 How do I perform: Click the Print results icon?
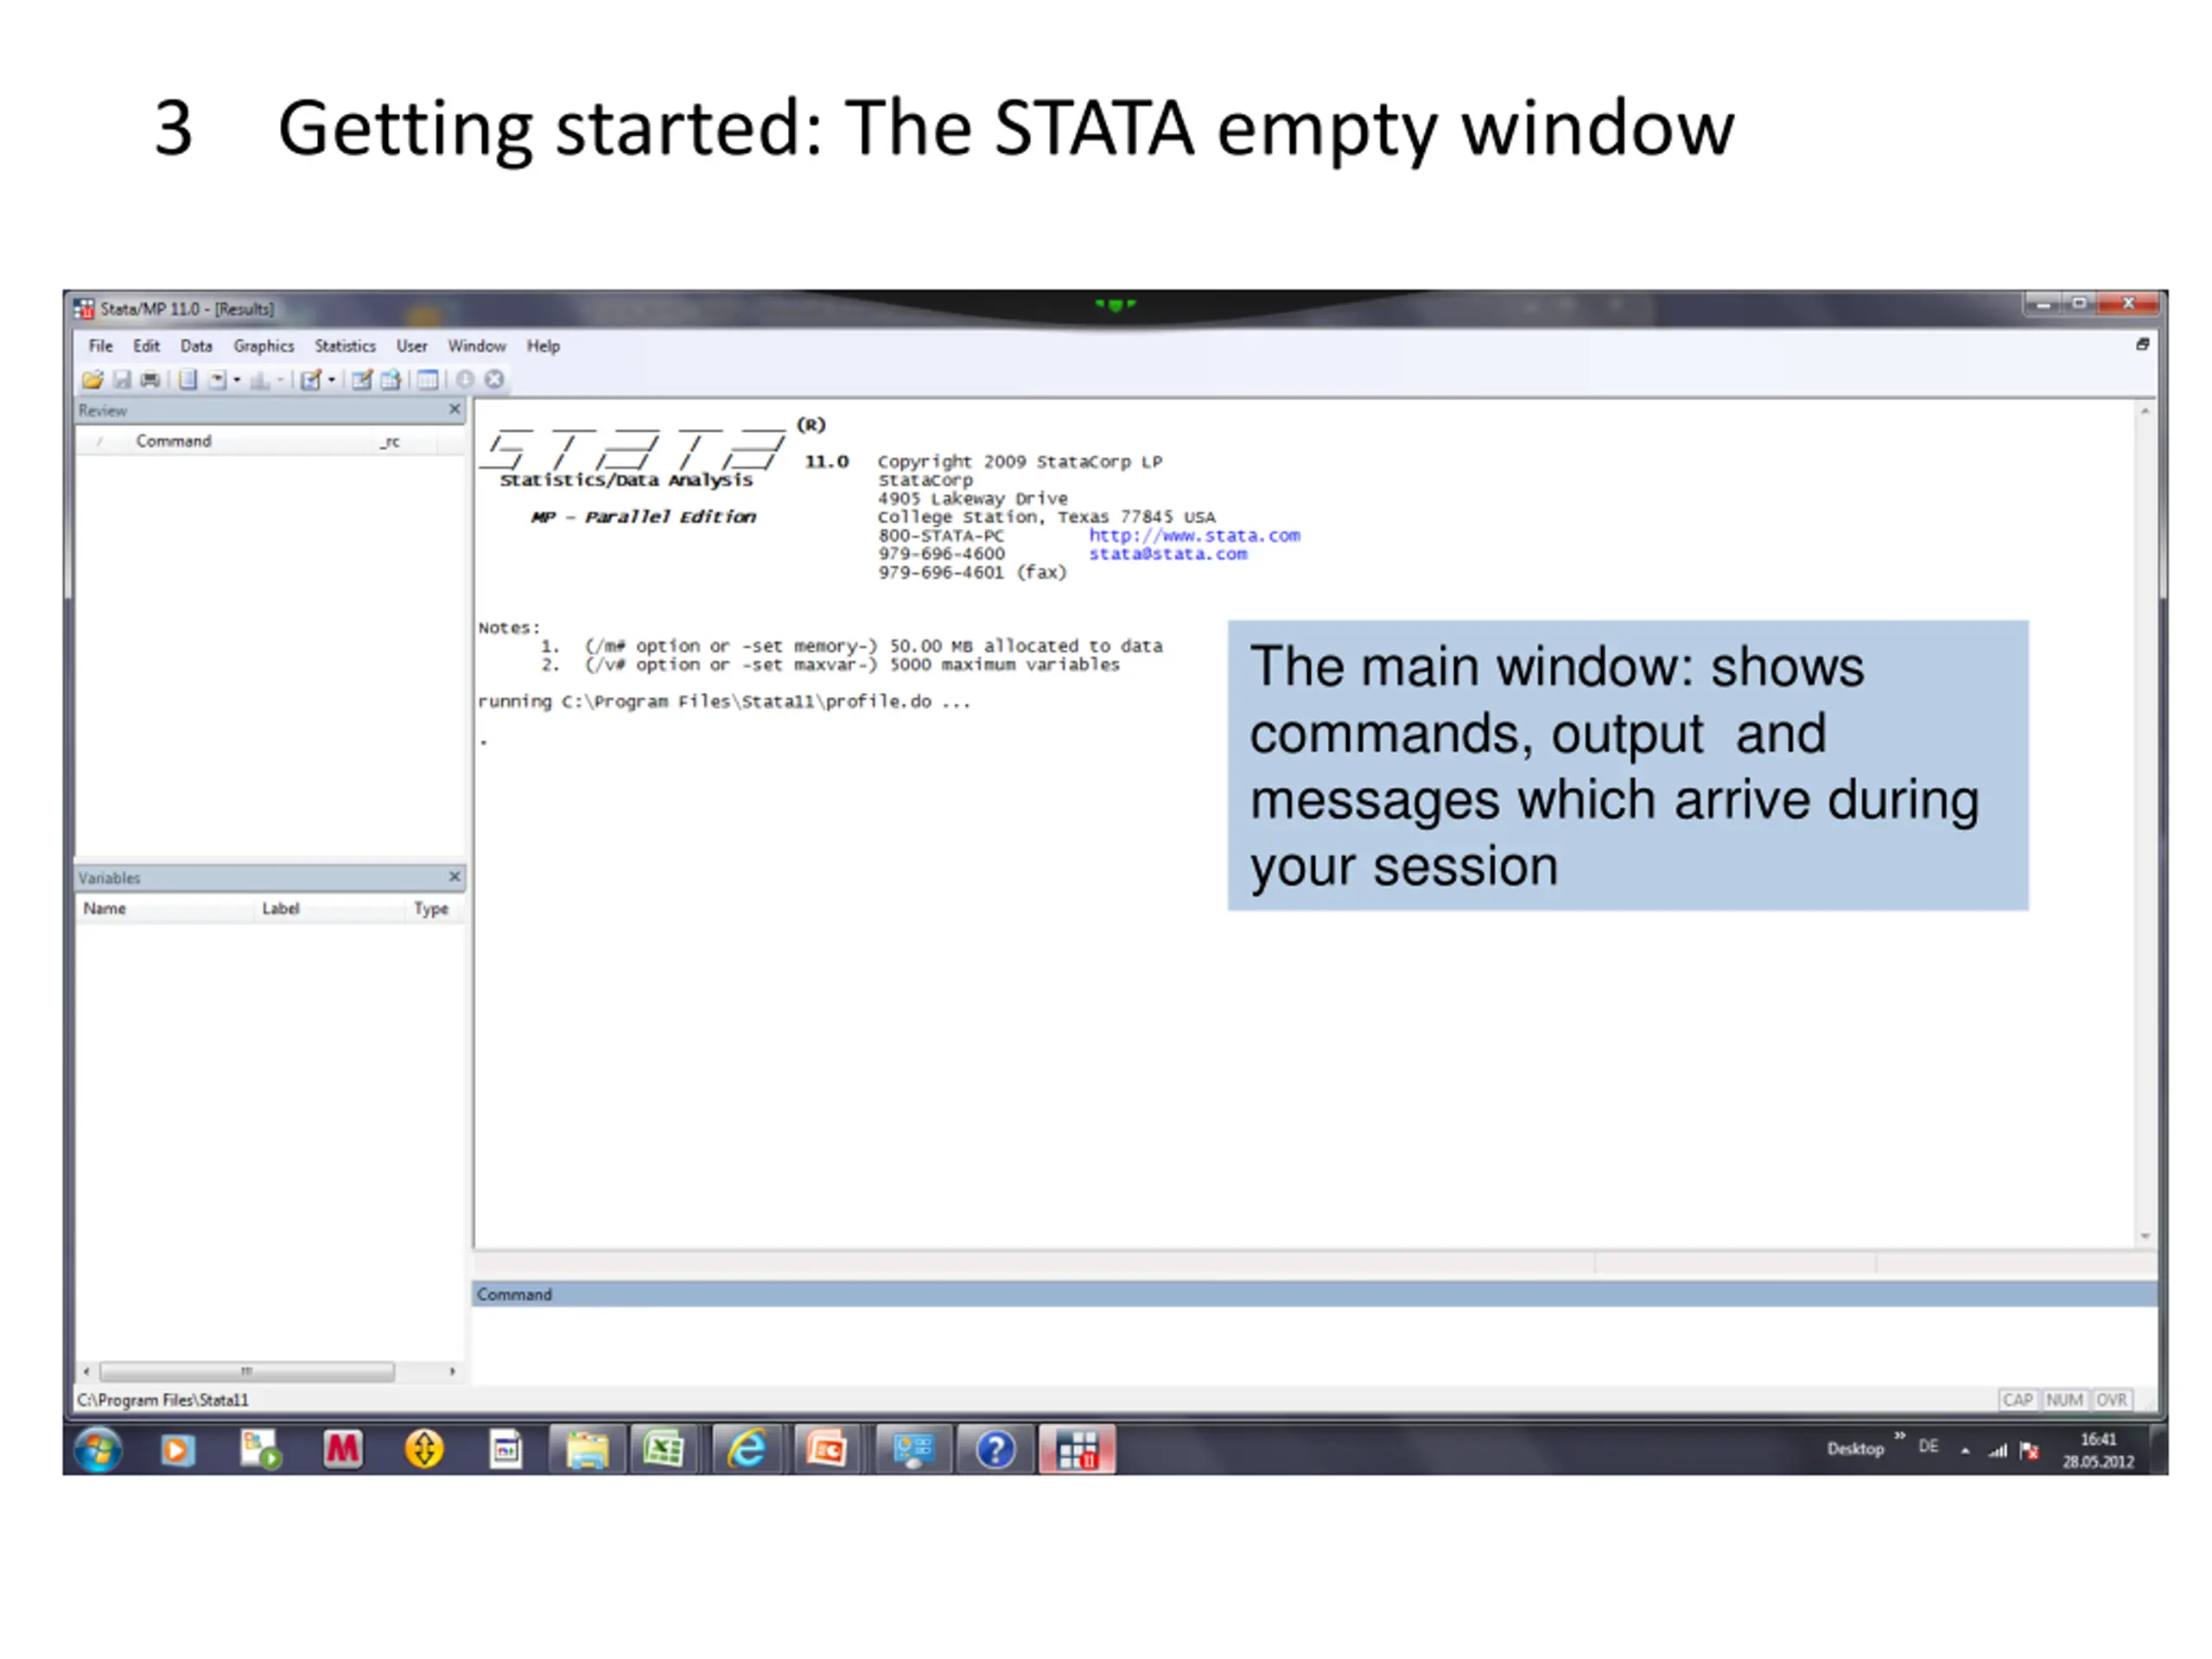pyautogui.click(x=151, y=380)
